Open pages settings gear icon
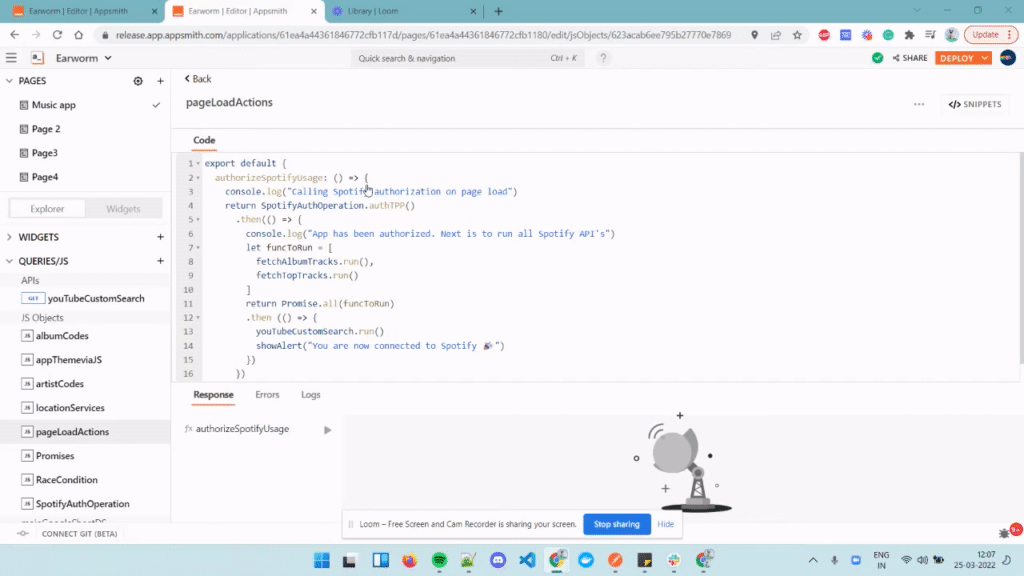The image size is (1024, 576). pyautogui.click(x=138, y=81)
